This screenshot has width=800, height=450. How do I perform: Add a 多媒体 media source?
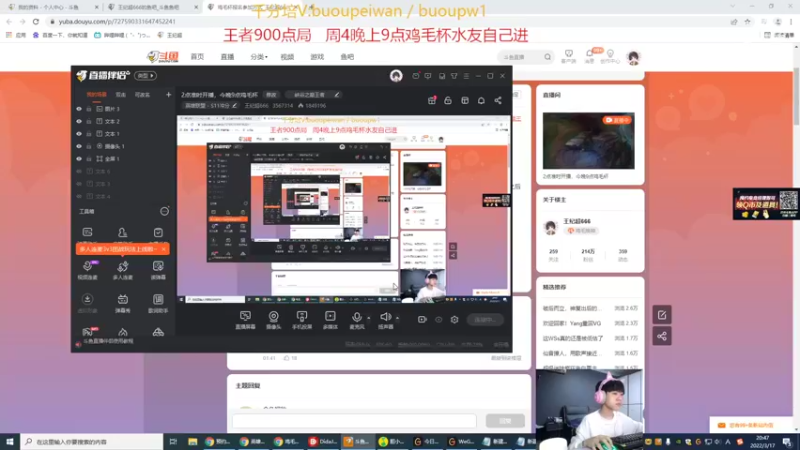click(330, 317)
